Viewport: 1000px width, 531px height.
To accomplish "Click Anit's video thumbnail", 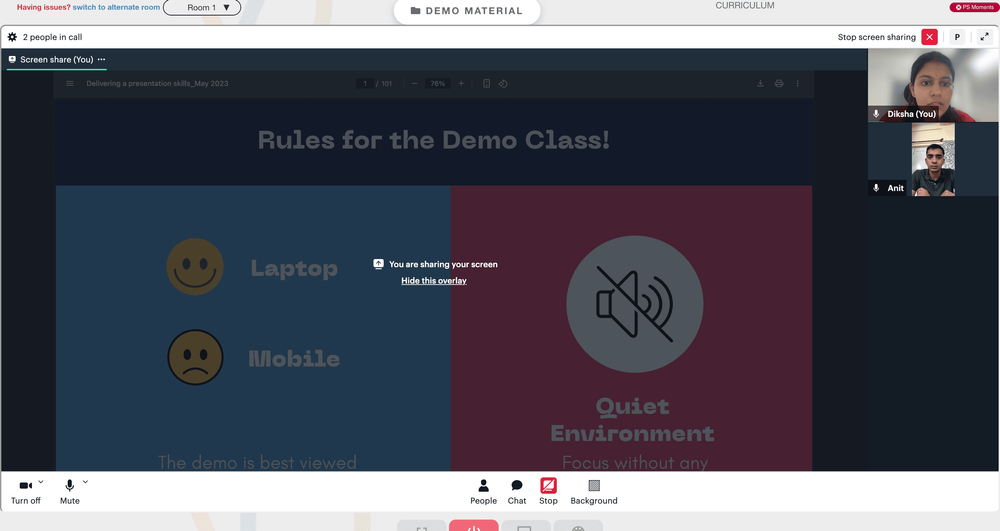I will click(933, 159).
